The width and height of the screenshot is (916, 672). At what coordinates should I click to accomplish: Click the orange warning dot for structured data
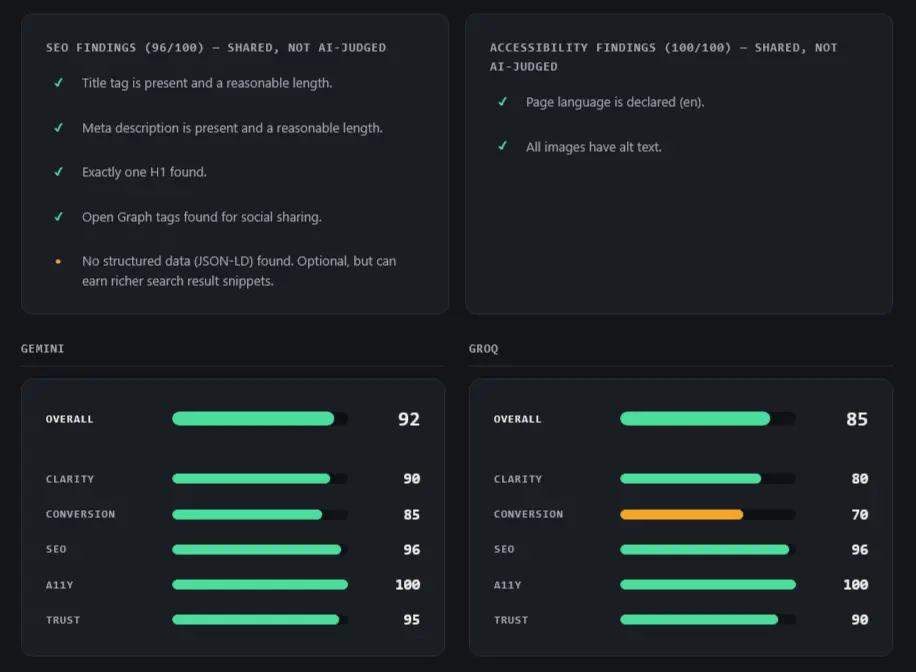[58, 261]
